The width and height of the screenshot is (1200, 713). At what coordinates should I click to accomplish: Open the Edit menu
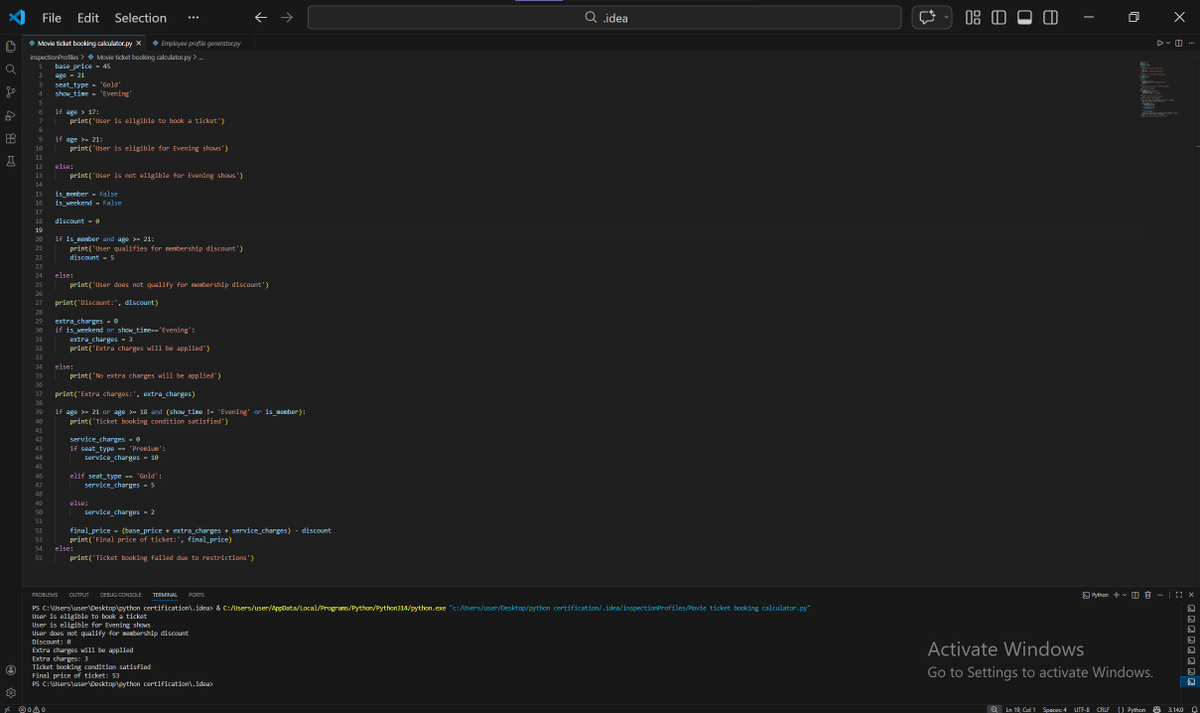coord(88,18)
